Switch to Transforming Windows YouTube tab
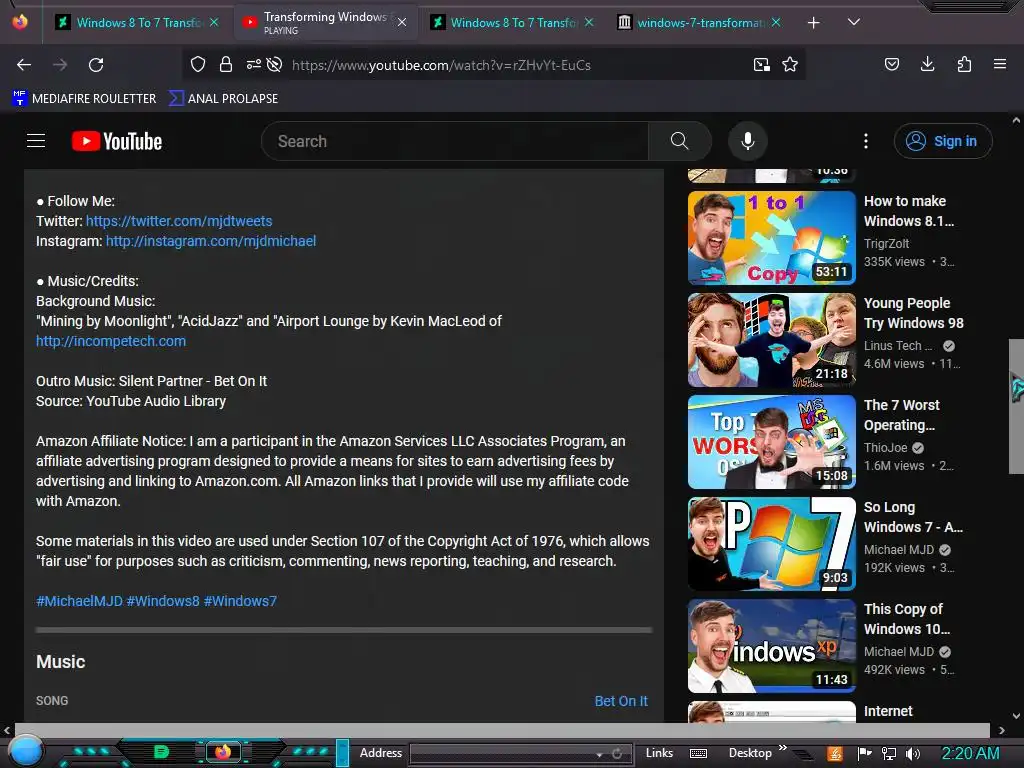 pyautogui.click(x=325, y=23)
